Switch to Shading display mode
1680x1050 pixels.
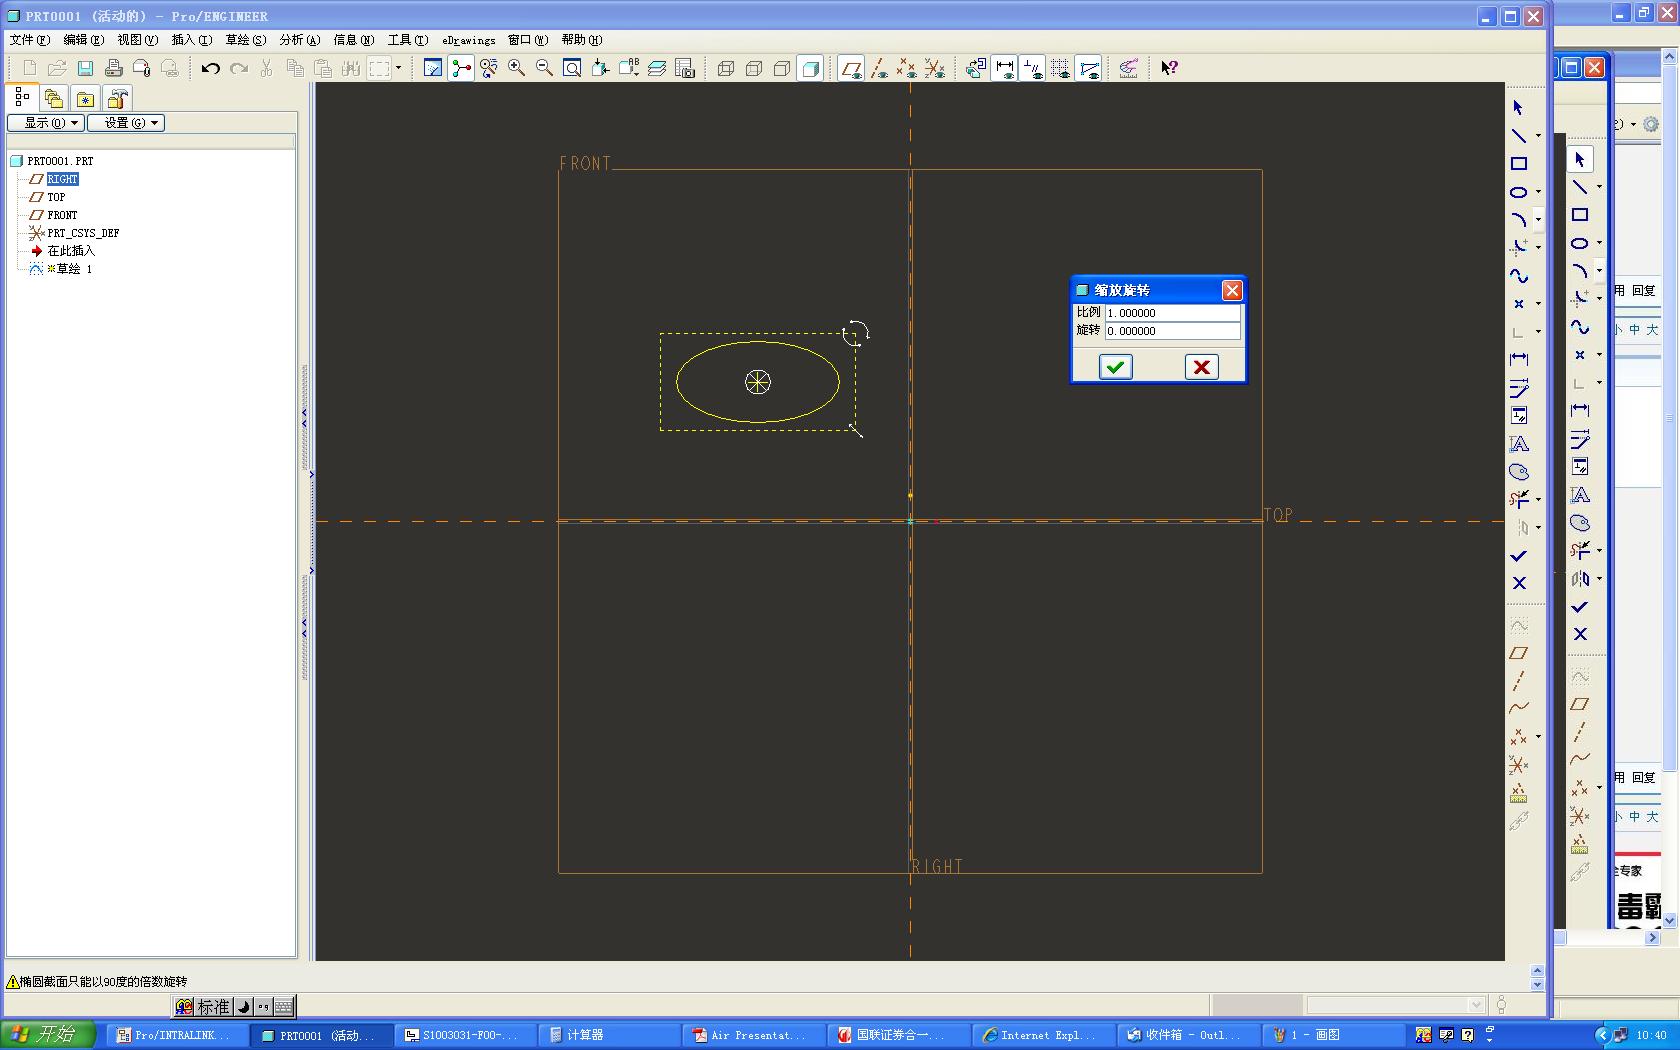click(x=811, y=68)
